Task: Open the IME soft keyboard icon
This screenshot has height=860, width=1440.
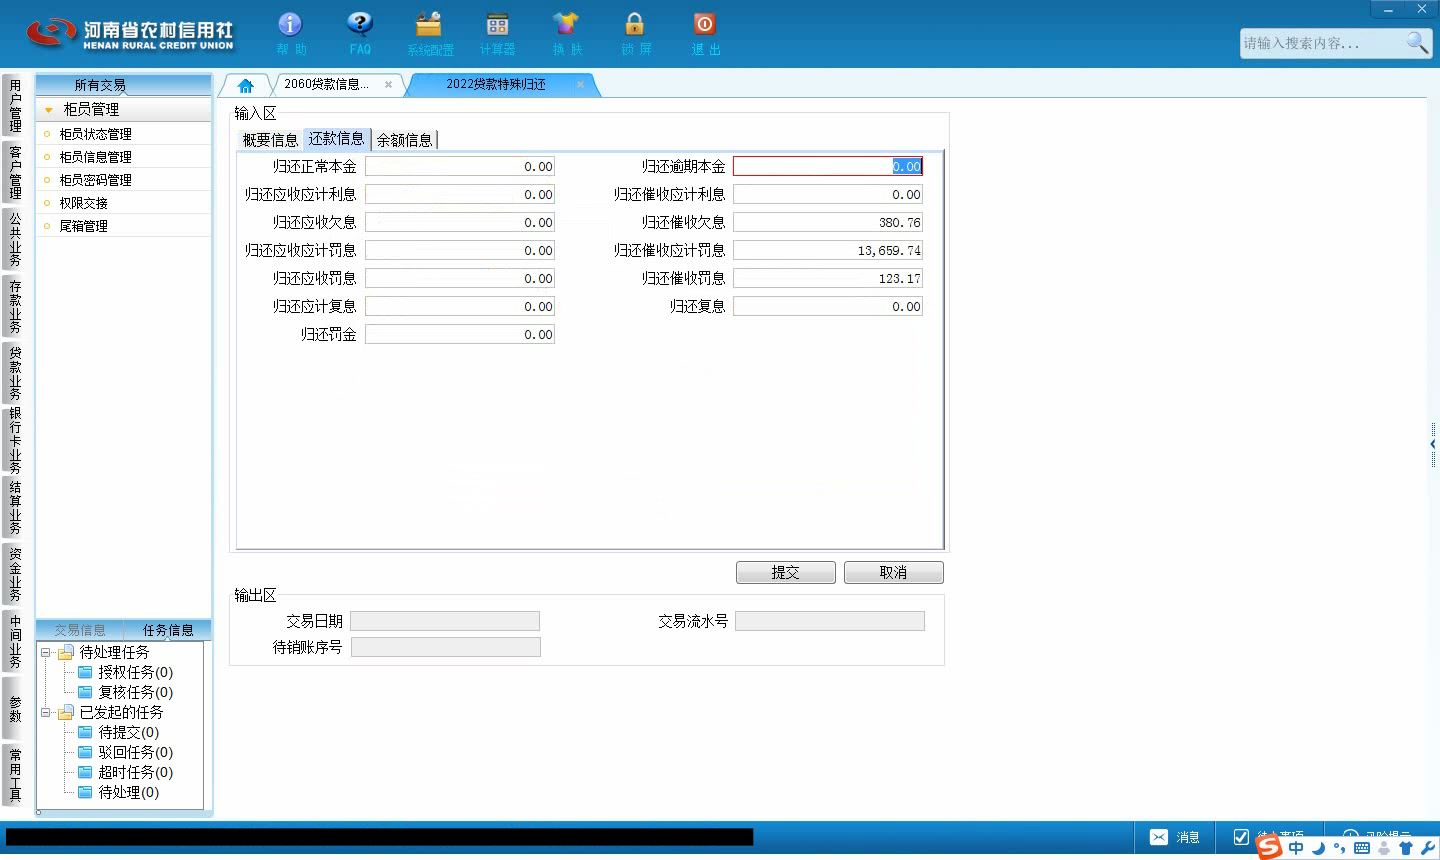Action: (1361, 848)
